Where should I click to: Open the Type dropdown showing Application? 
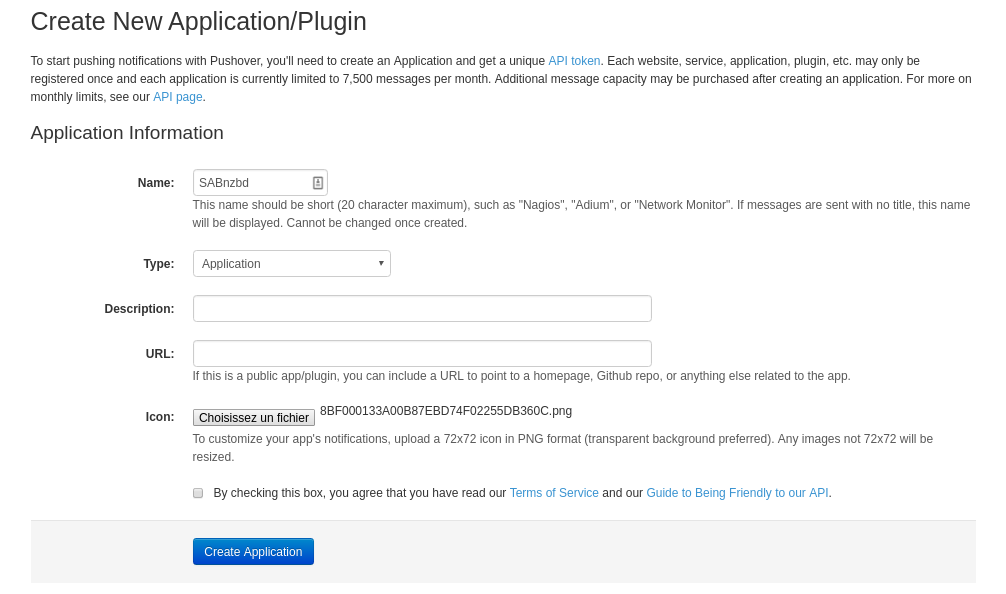tap(292, 264)
